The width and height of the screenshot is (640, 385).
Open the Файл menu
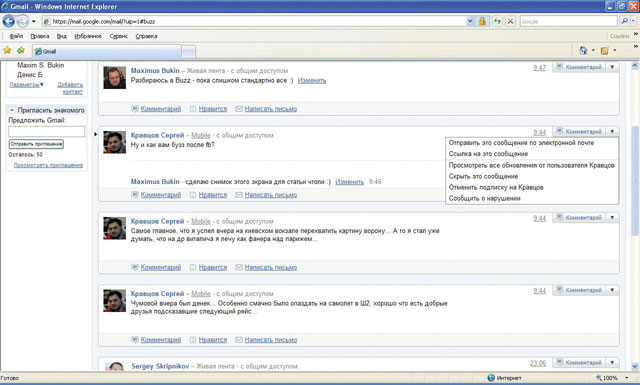coord(16,36)
